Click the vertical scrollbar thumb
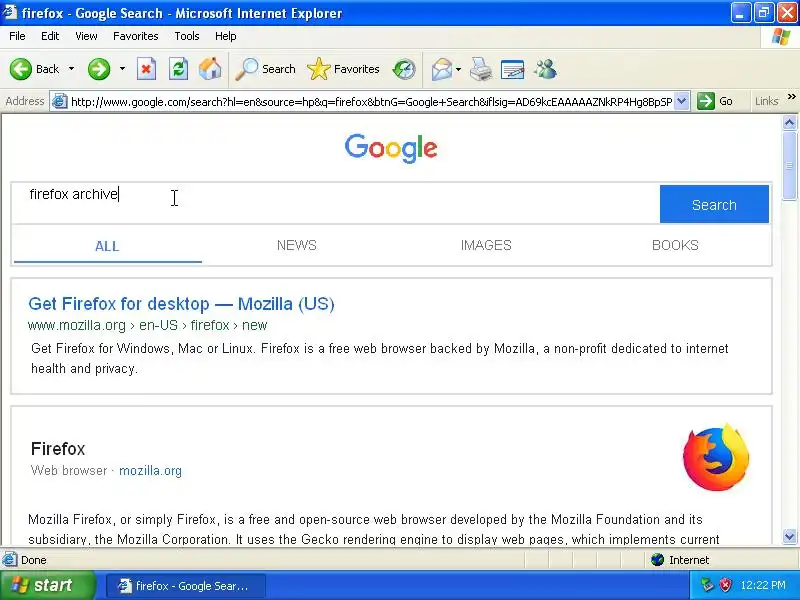Viewport: 800px width, 600px height. [x=789, y=166]
